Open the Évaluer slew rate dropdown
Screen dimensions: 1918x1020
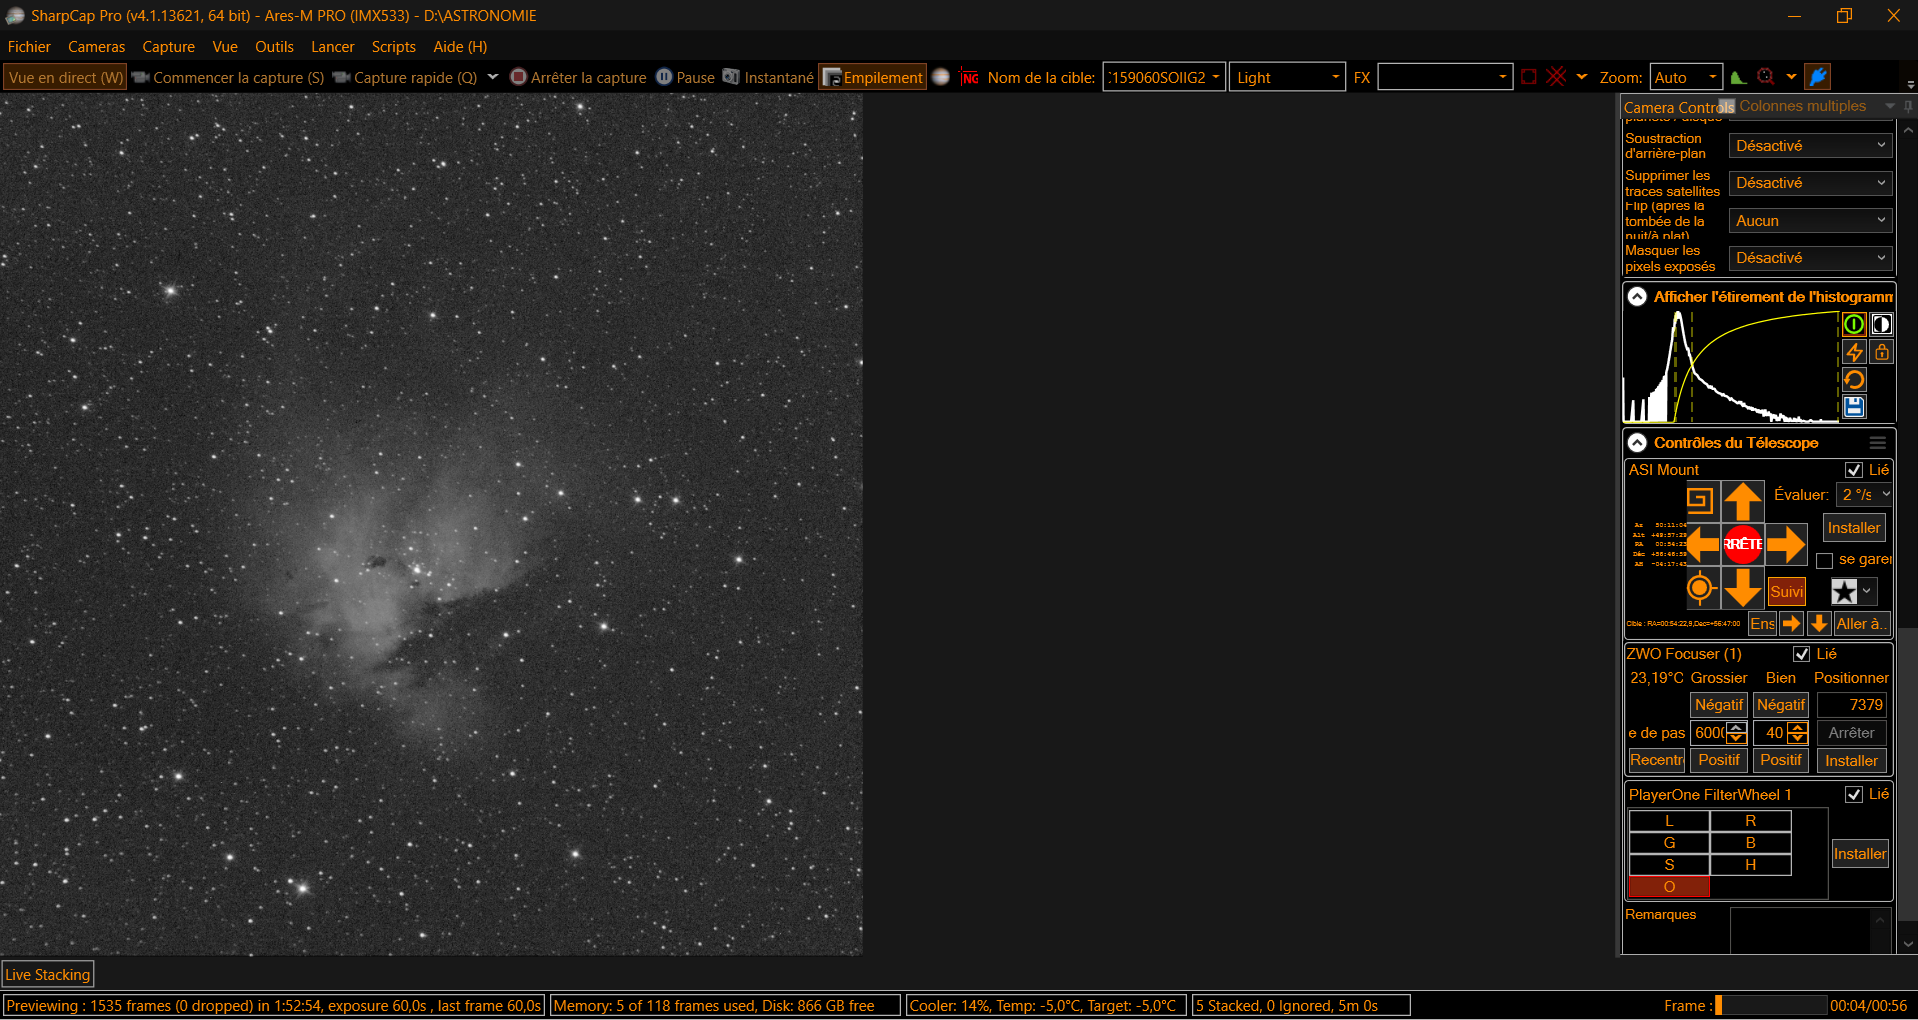tap(1865, 495)
